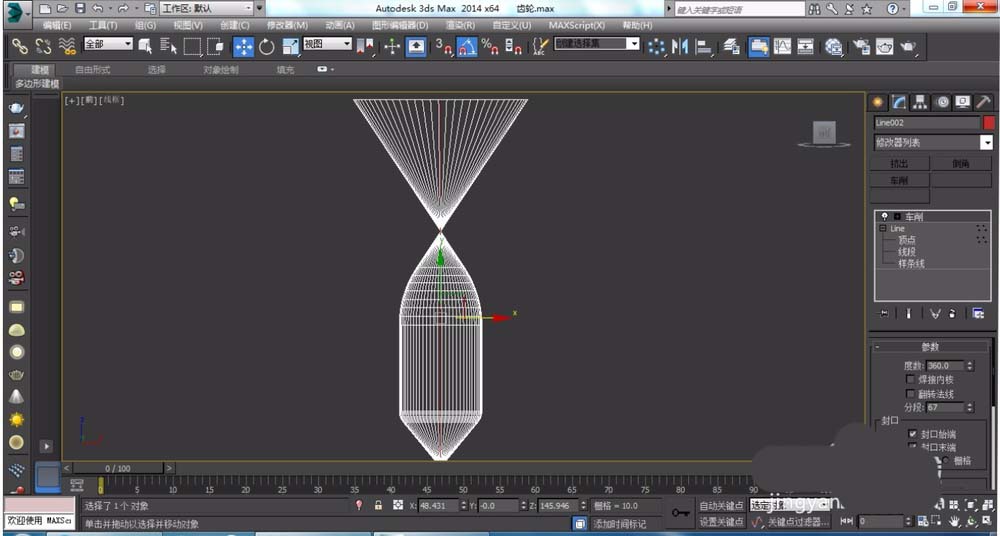Toggle Angle Snap icon
This screenshot has width=1000, height=536.
point(467,46)
